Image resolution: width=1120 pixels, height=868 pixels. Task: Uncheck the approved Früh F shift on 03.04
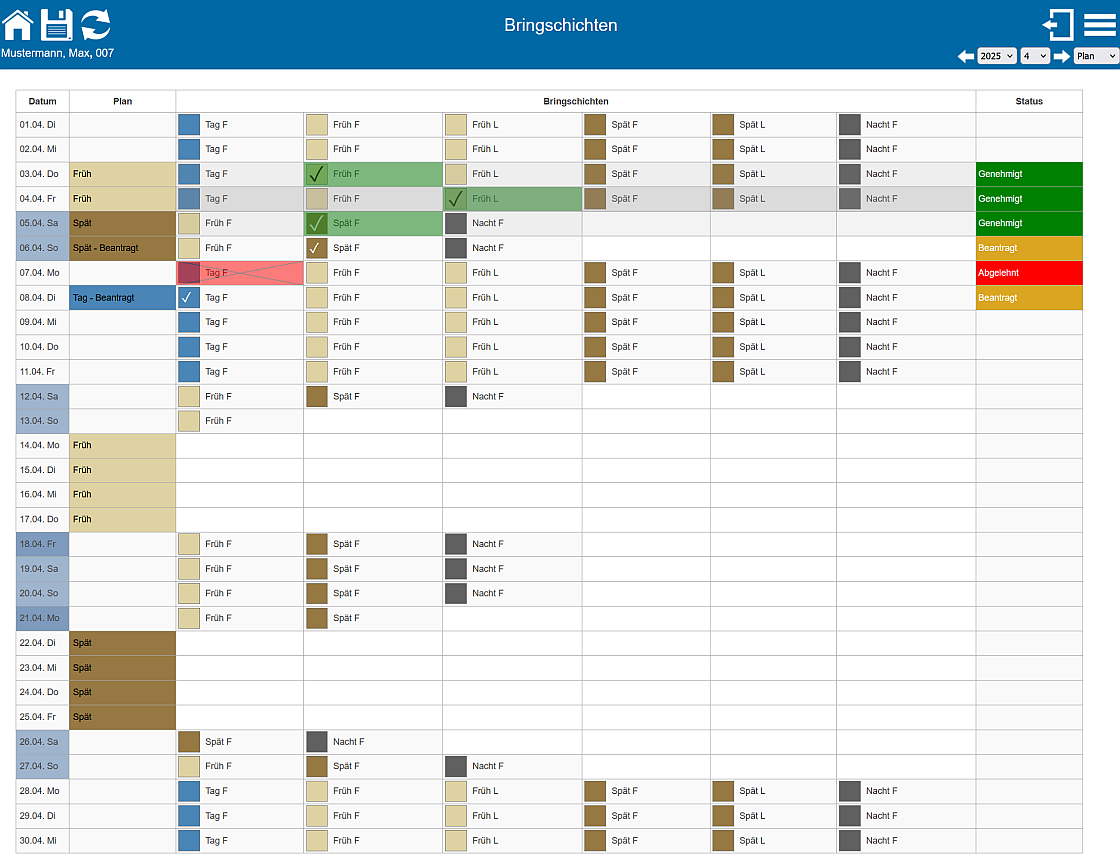pos(317,174)
